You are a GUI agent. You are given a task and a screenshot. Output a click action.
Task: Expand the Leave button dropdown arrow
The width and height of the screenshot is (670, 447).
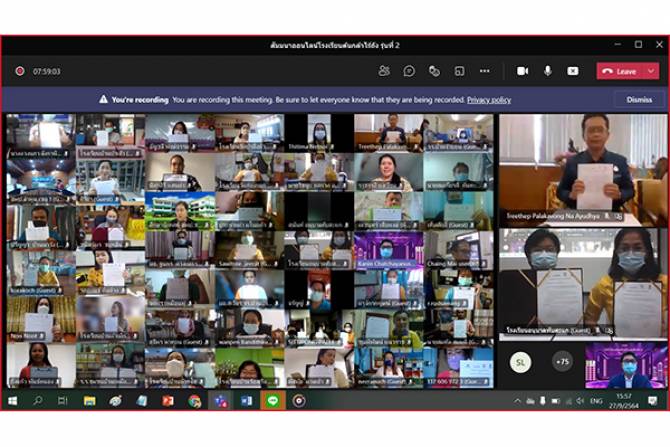pos(651,71)
